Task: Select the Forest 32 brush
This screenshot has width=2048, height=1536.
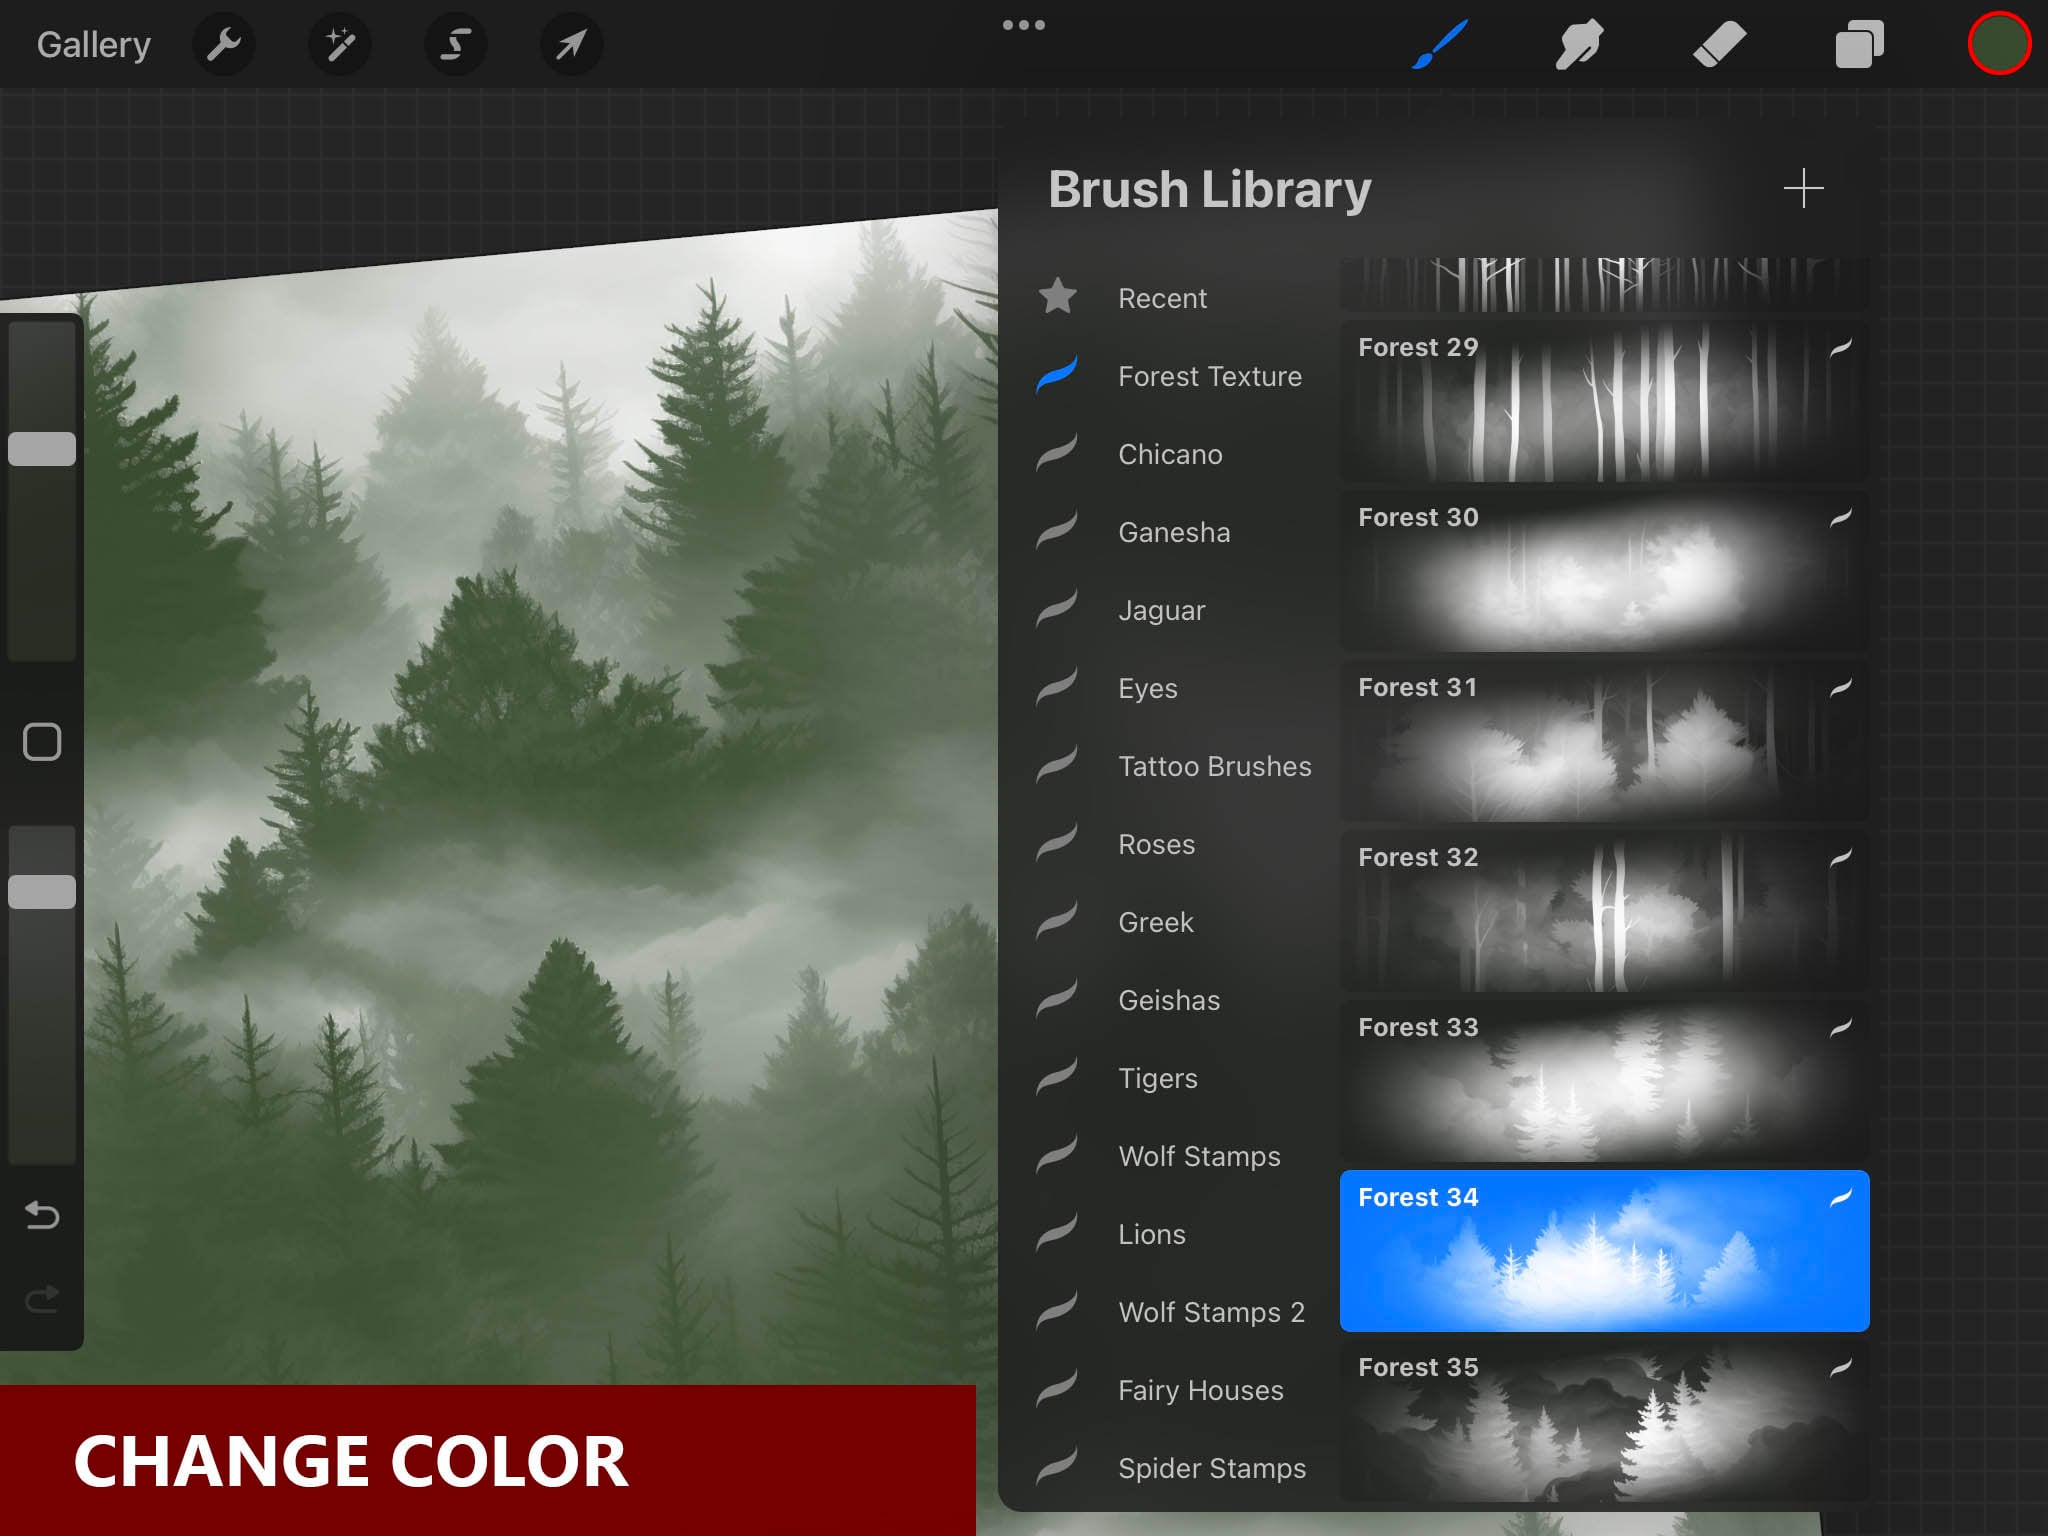Action: 1604,911
